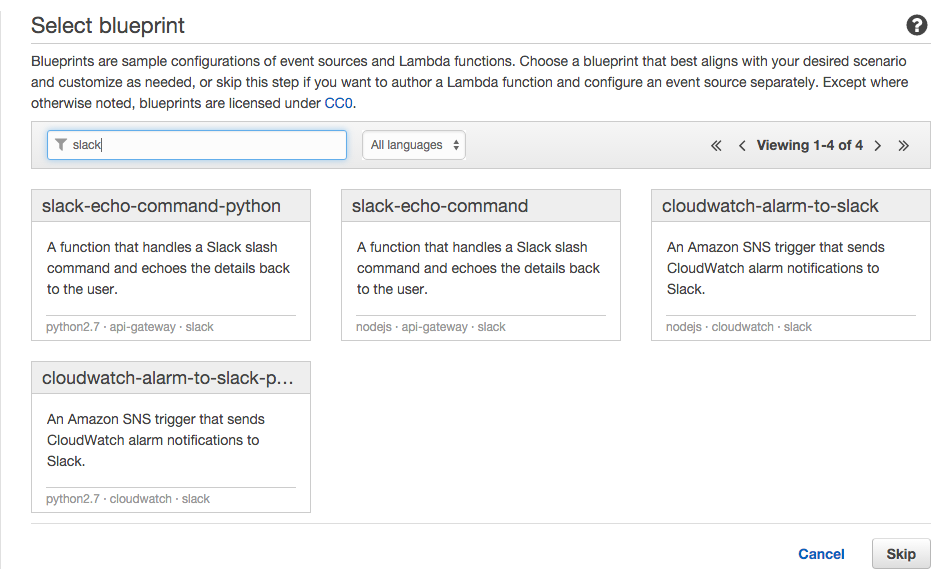
Task: Click the nodejs api-gateway slack tags
Action: pos(431,327)
